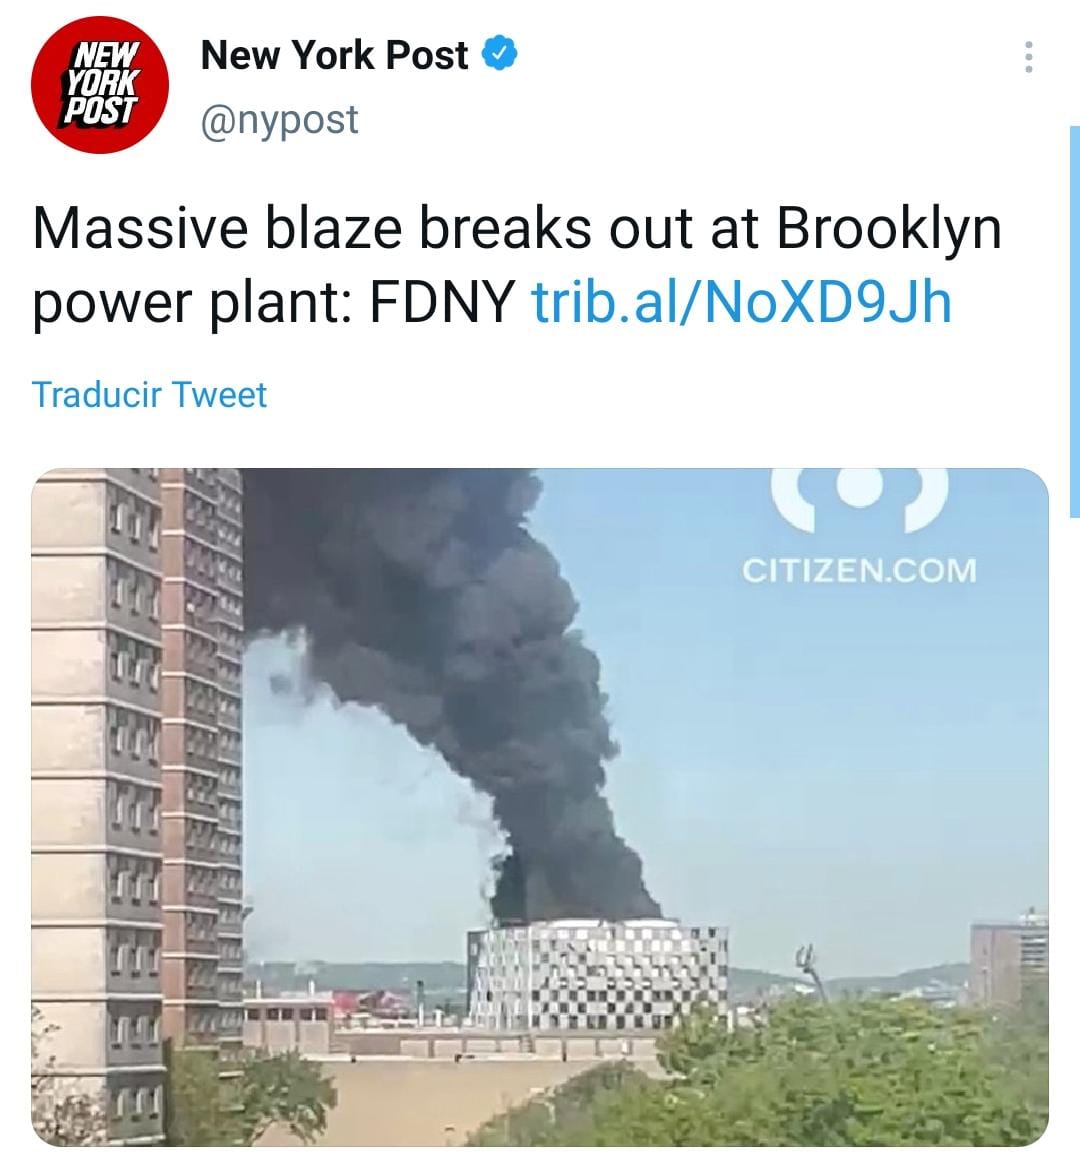1080x1176 pixels.
Task: Open the trib.al/NoXD9Jh link
Action: [741, 302]
